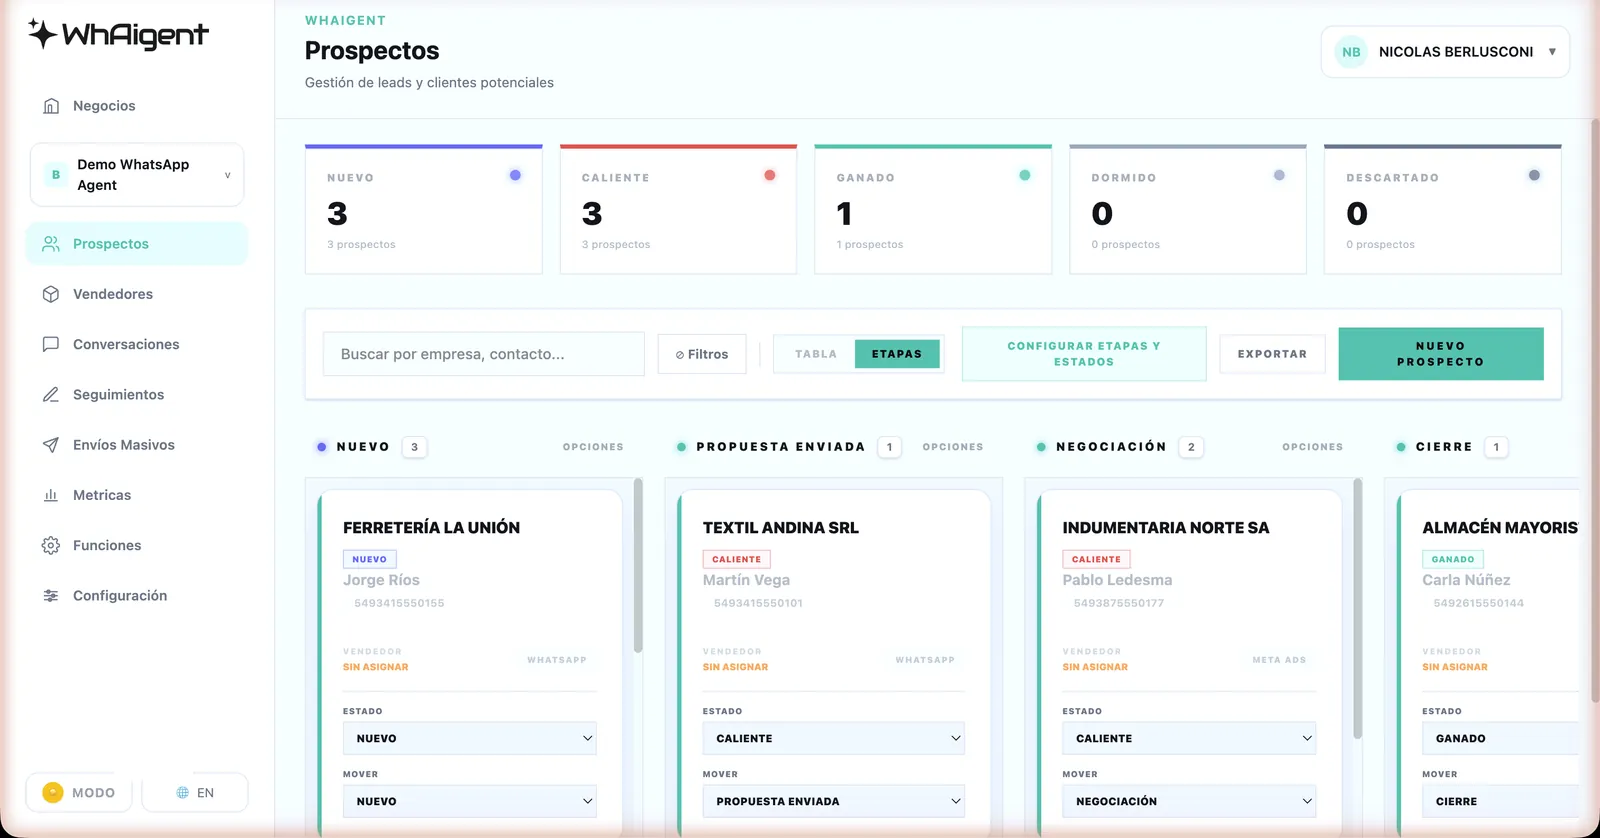
Task: Click the B business badge icon
Action: [56, 175]
